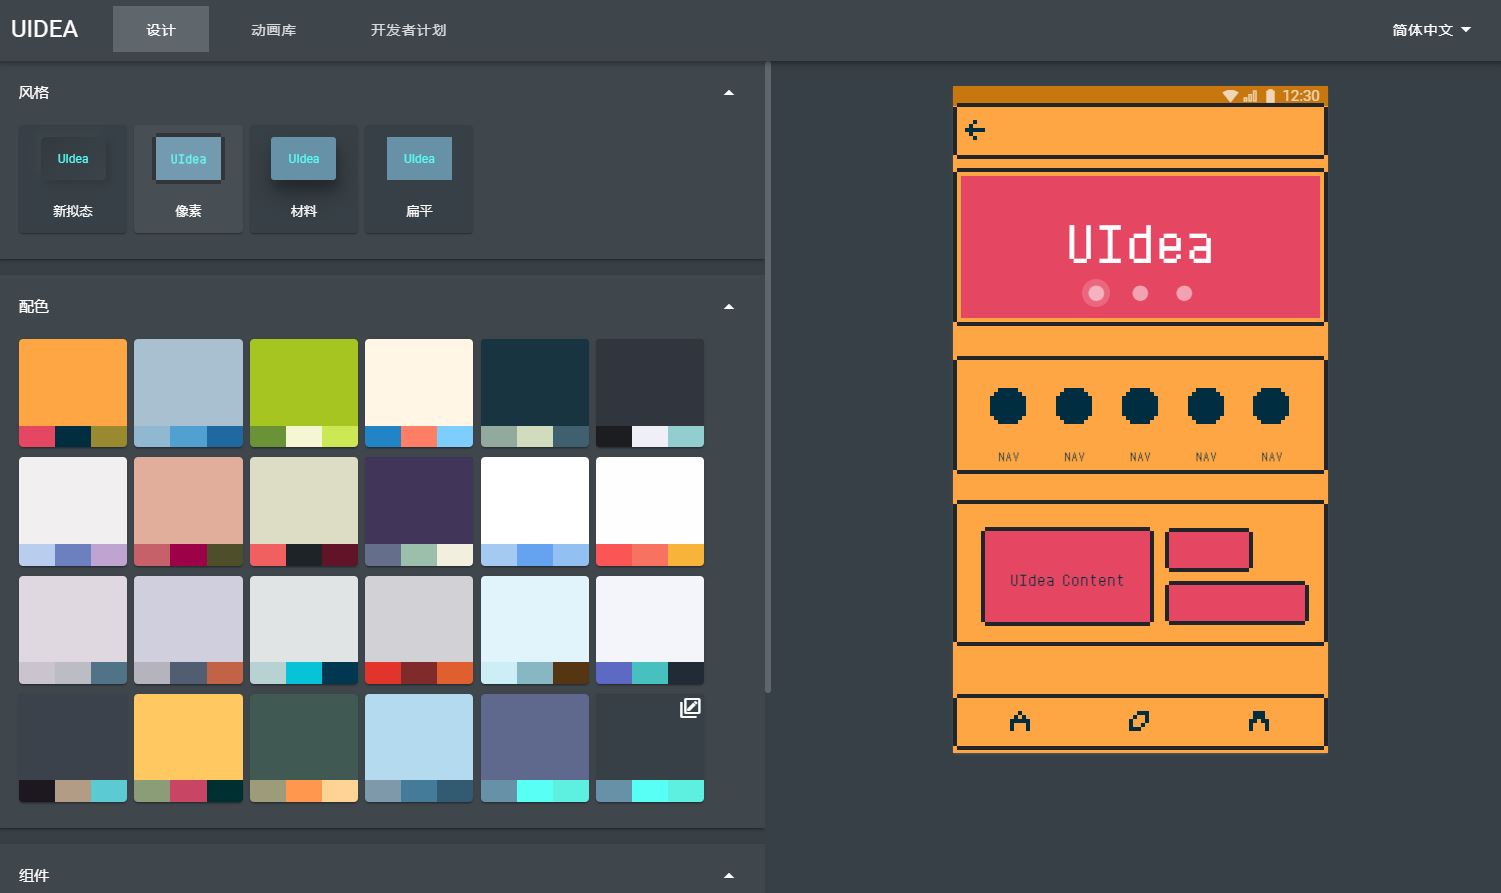Image resolution: width=1501 pixels, height=893 pixels.
Task: Switch to the 设计 tab
Action: pos(161,29)
